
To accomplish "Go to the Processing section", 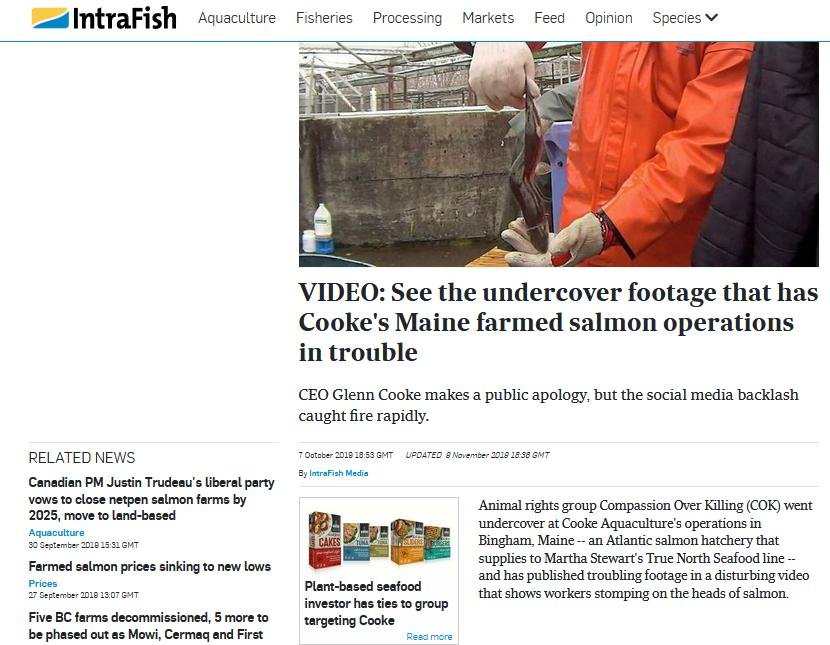I will click(x=407, y=18).
